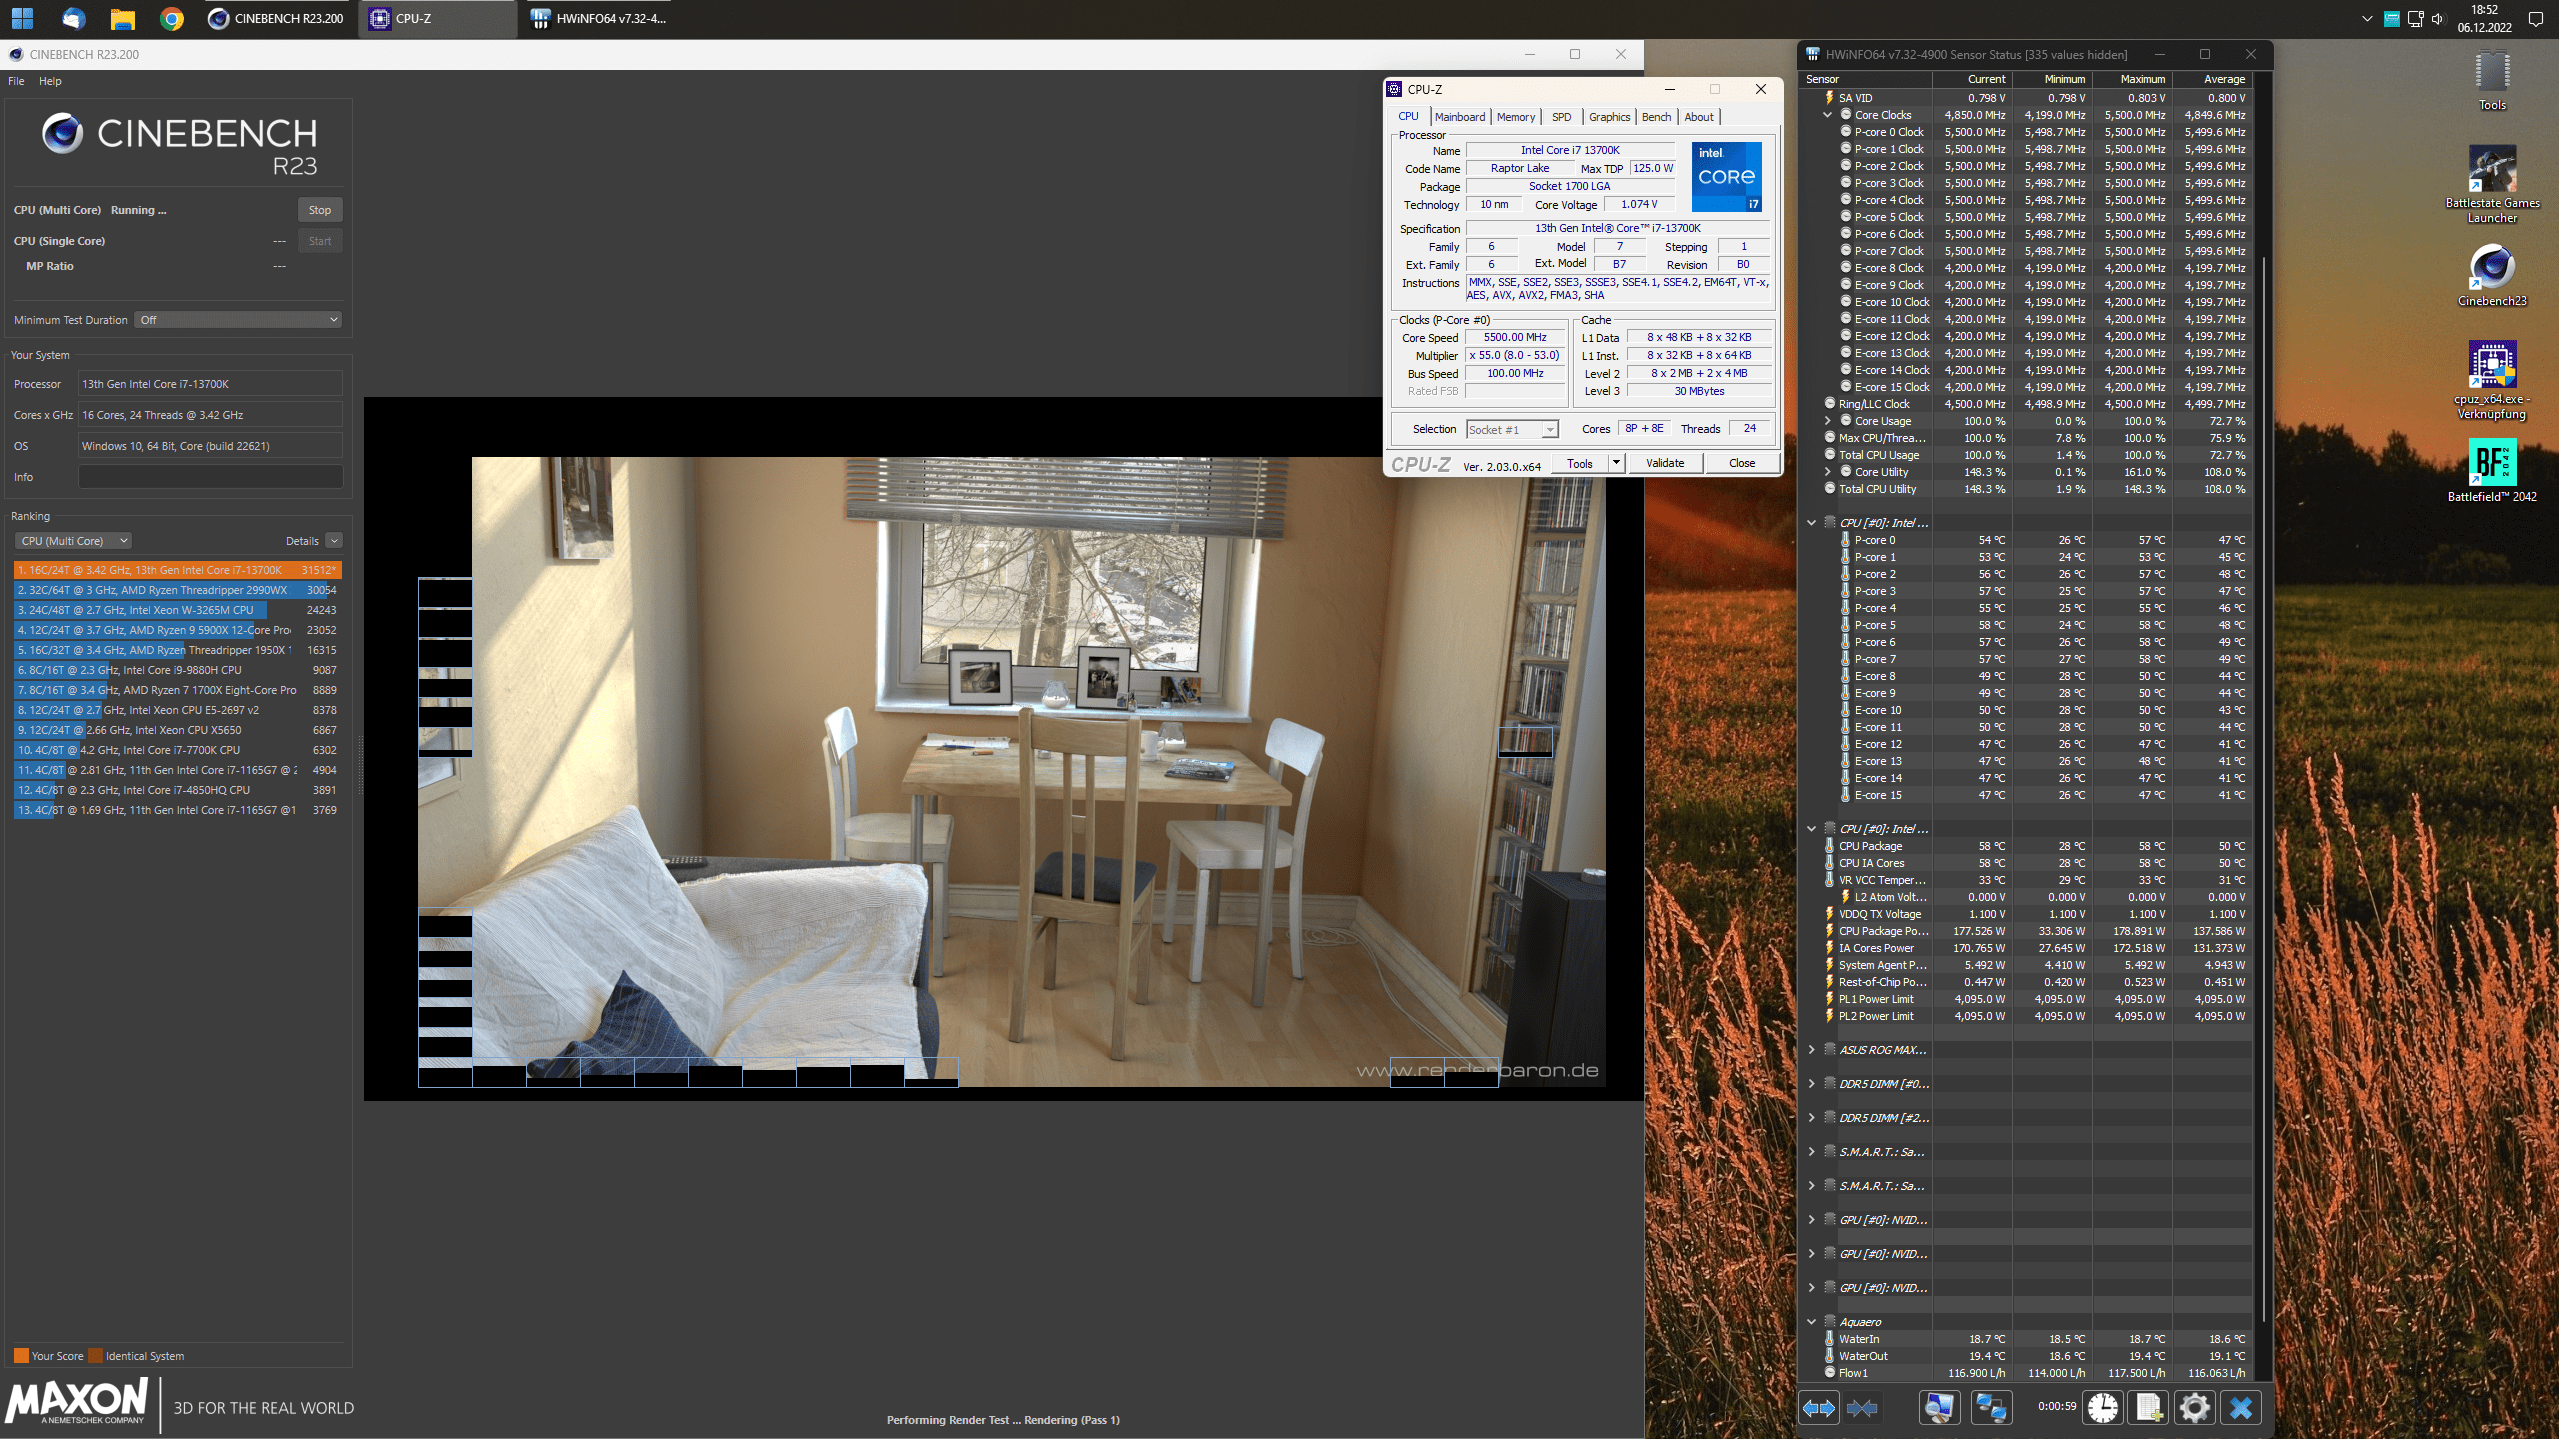
Task: Open Cinebench Help menu
Action: coord(50,81)
